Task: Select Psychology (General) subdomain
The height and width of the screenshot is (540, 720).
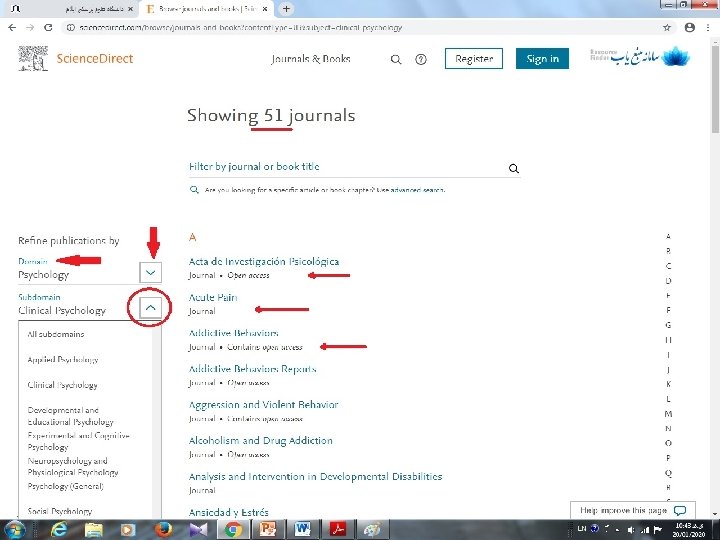Action: pos(65,486)
